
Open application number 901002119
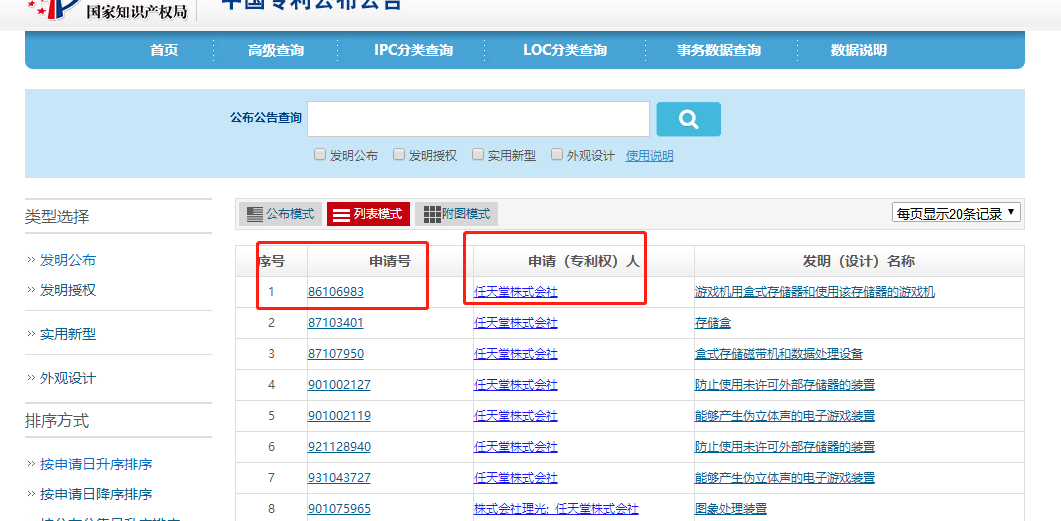point(339,416)
